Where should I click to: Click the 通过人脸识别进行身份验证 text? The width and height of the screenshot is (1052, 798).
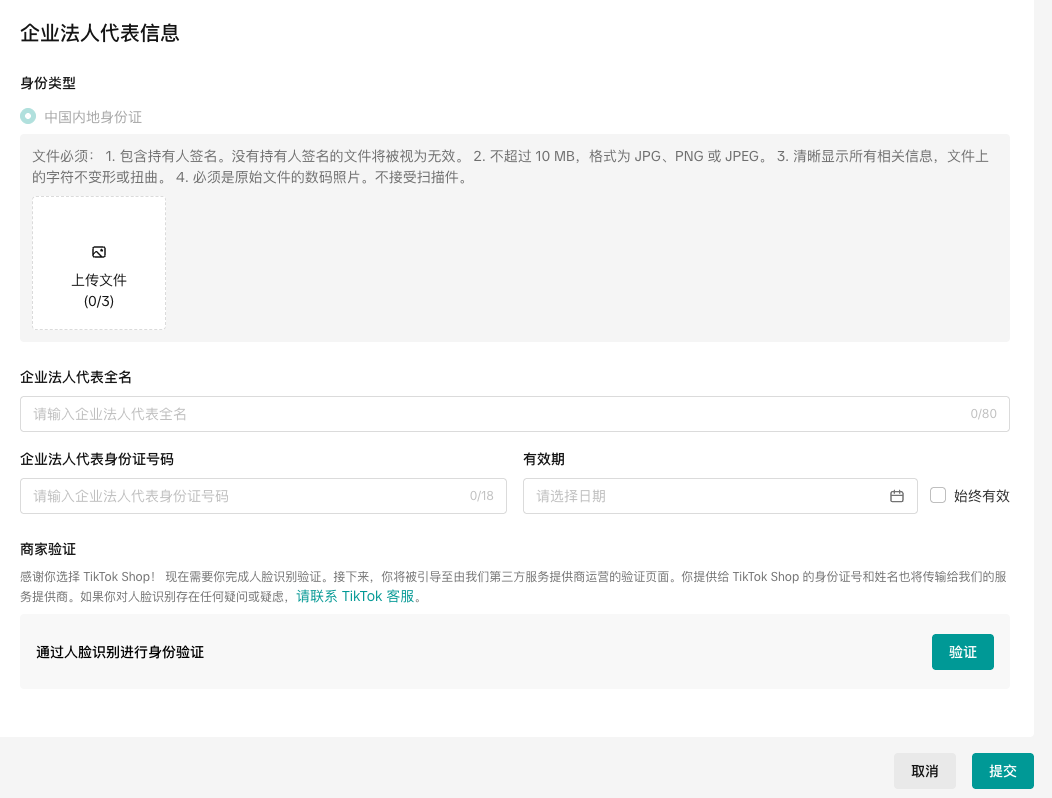coord(120,652)
